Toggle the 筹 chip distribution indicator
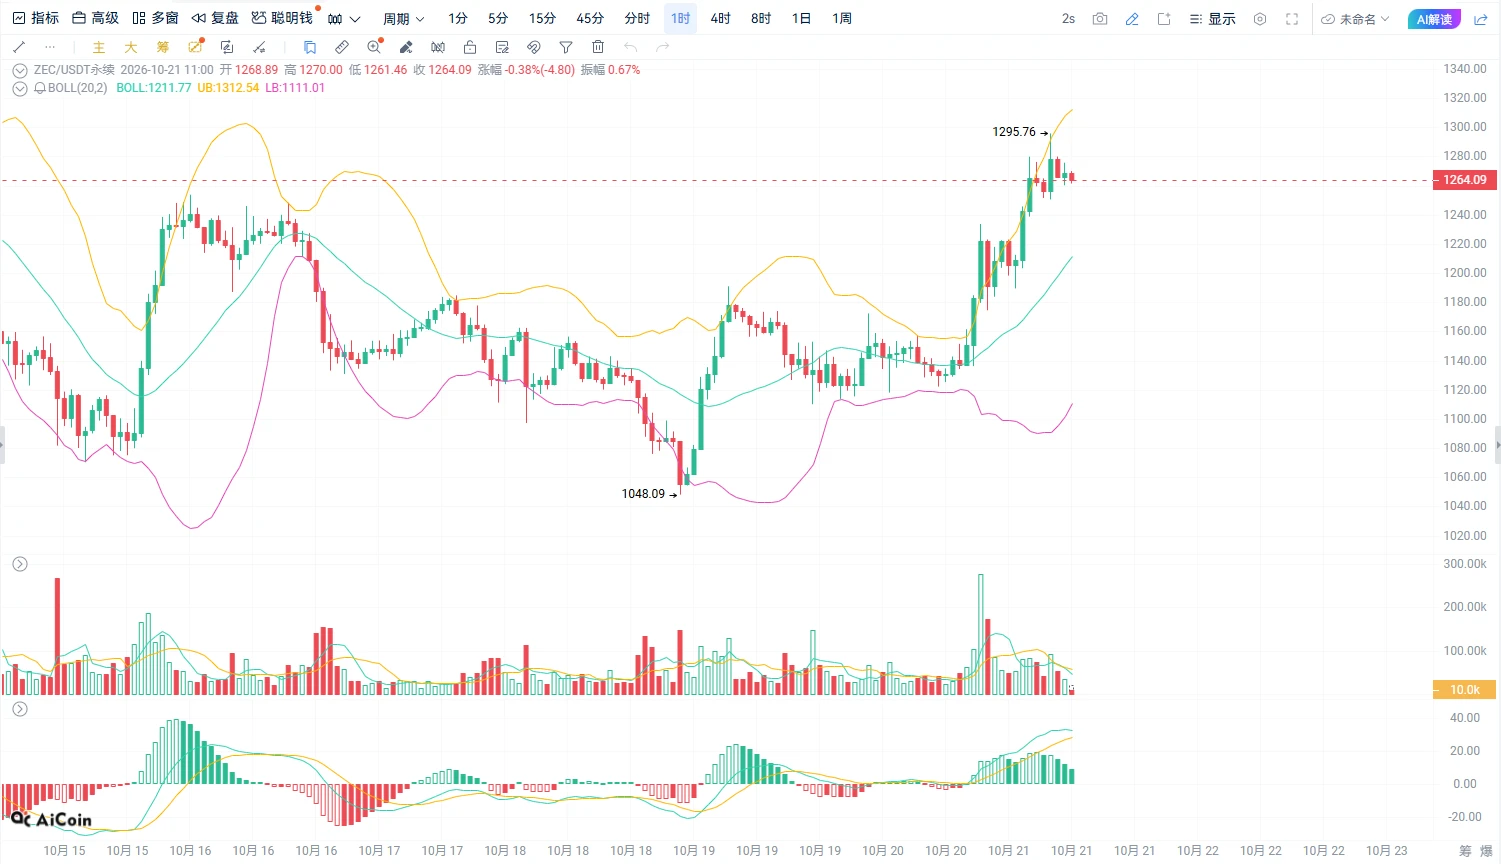The image size is (1501, 864). pyautogui.click(x=163, y=47)
